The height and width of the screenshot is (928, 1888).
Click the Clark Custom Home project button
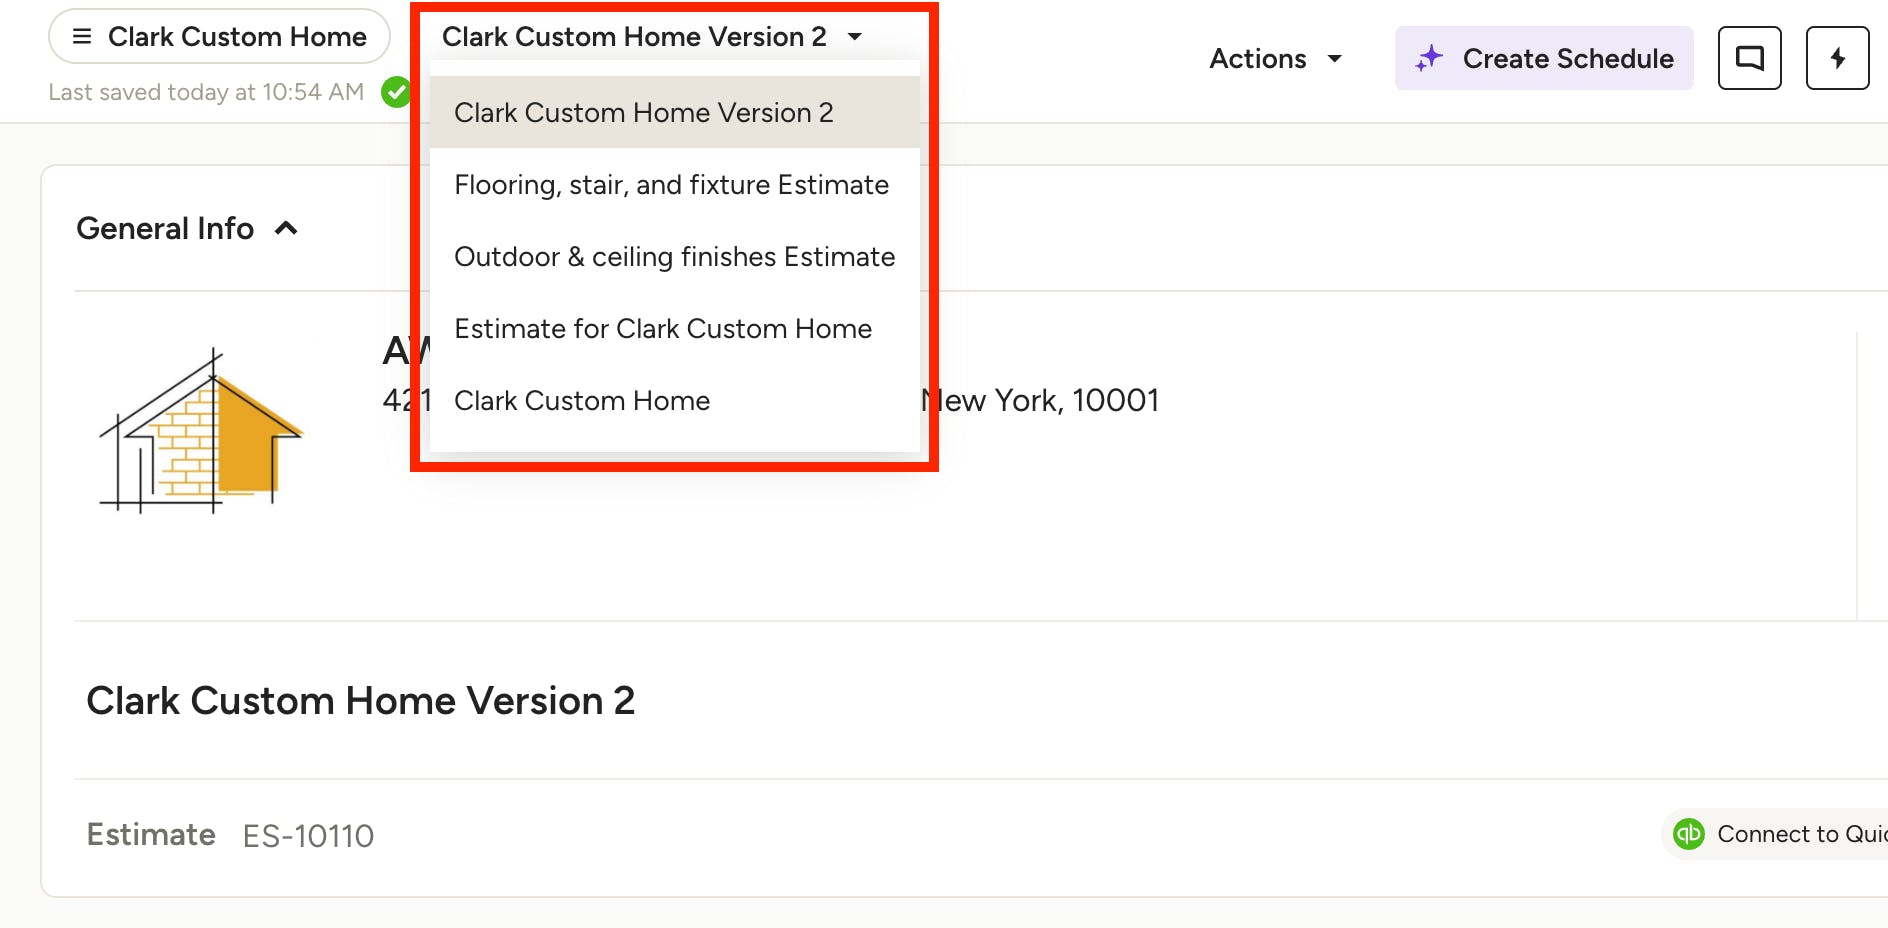point(219,37)
